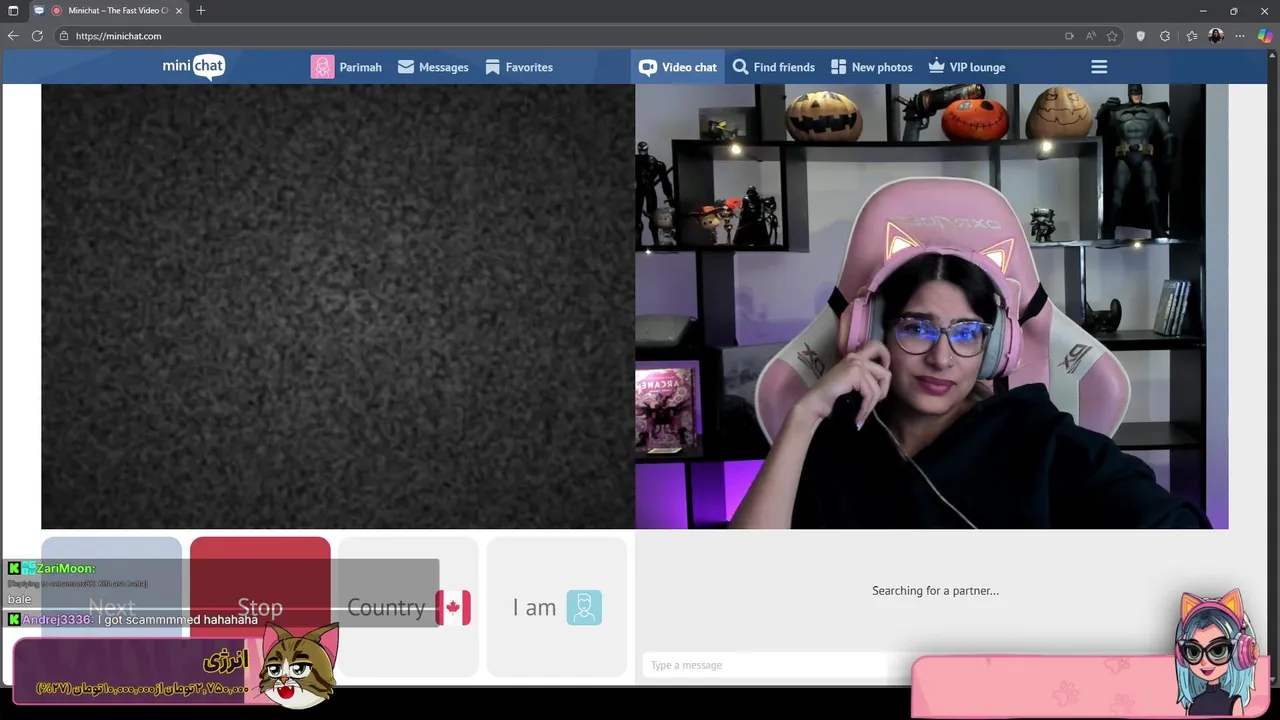Click the remote partner video area
This screenshot has height=720, width=1280.
tap(338, 306)
